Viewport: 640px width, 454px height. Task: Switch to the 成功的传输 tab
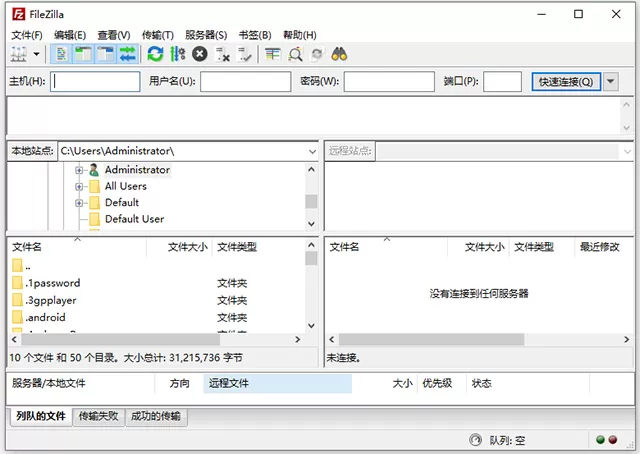point(156,416)
